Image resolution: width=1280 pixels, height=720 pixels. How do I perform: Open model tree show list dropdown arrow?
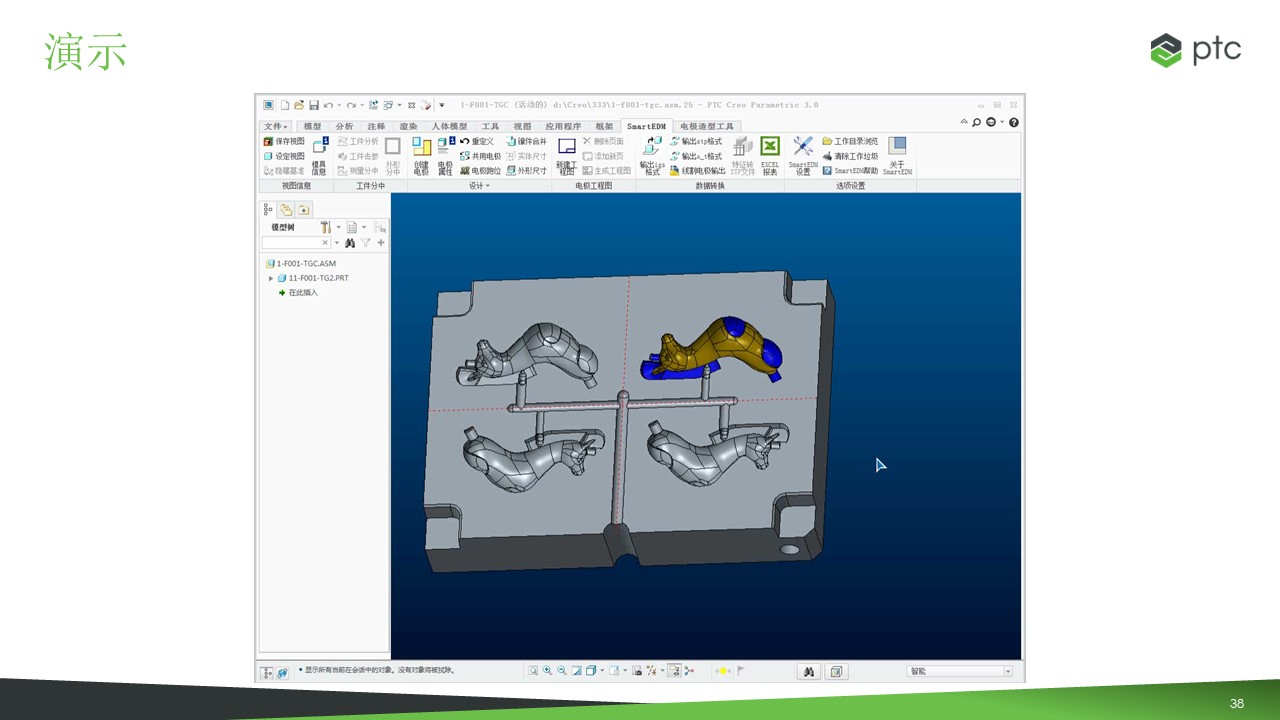click(363, 227)
